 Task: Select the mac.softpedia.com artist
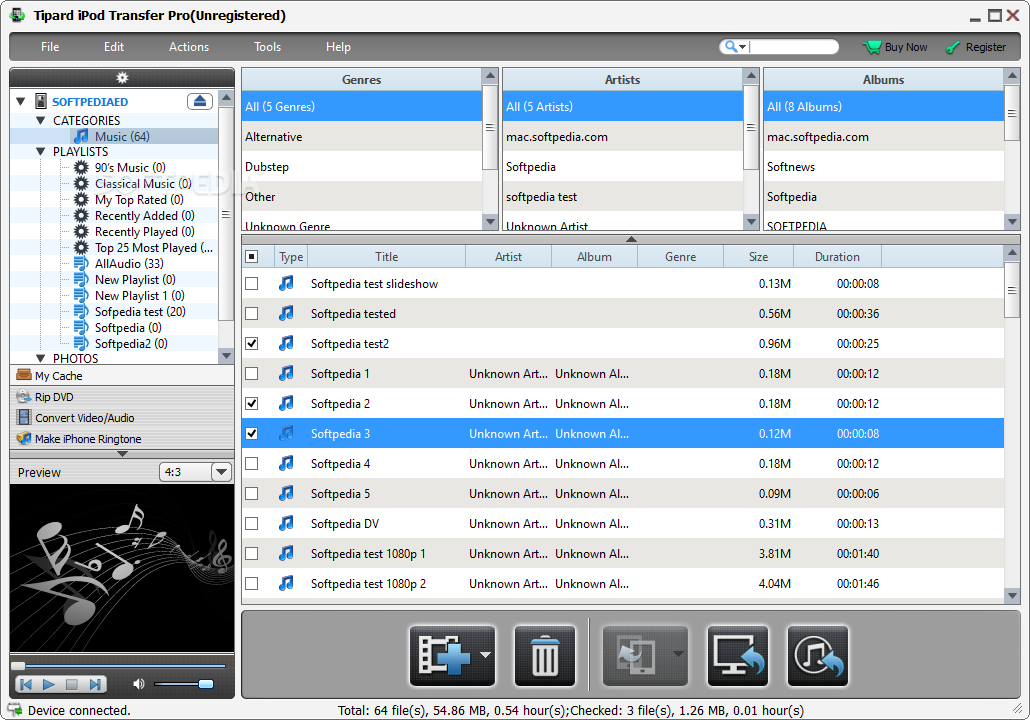[622, 137]
